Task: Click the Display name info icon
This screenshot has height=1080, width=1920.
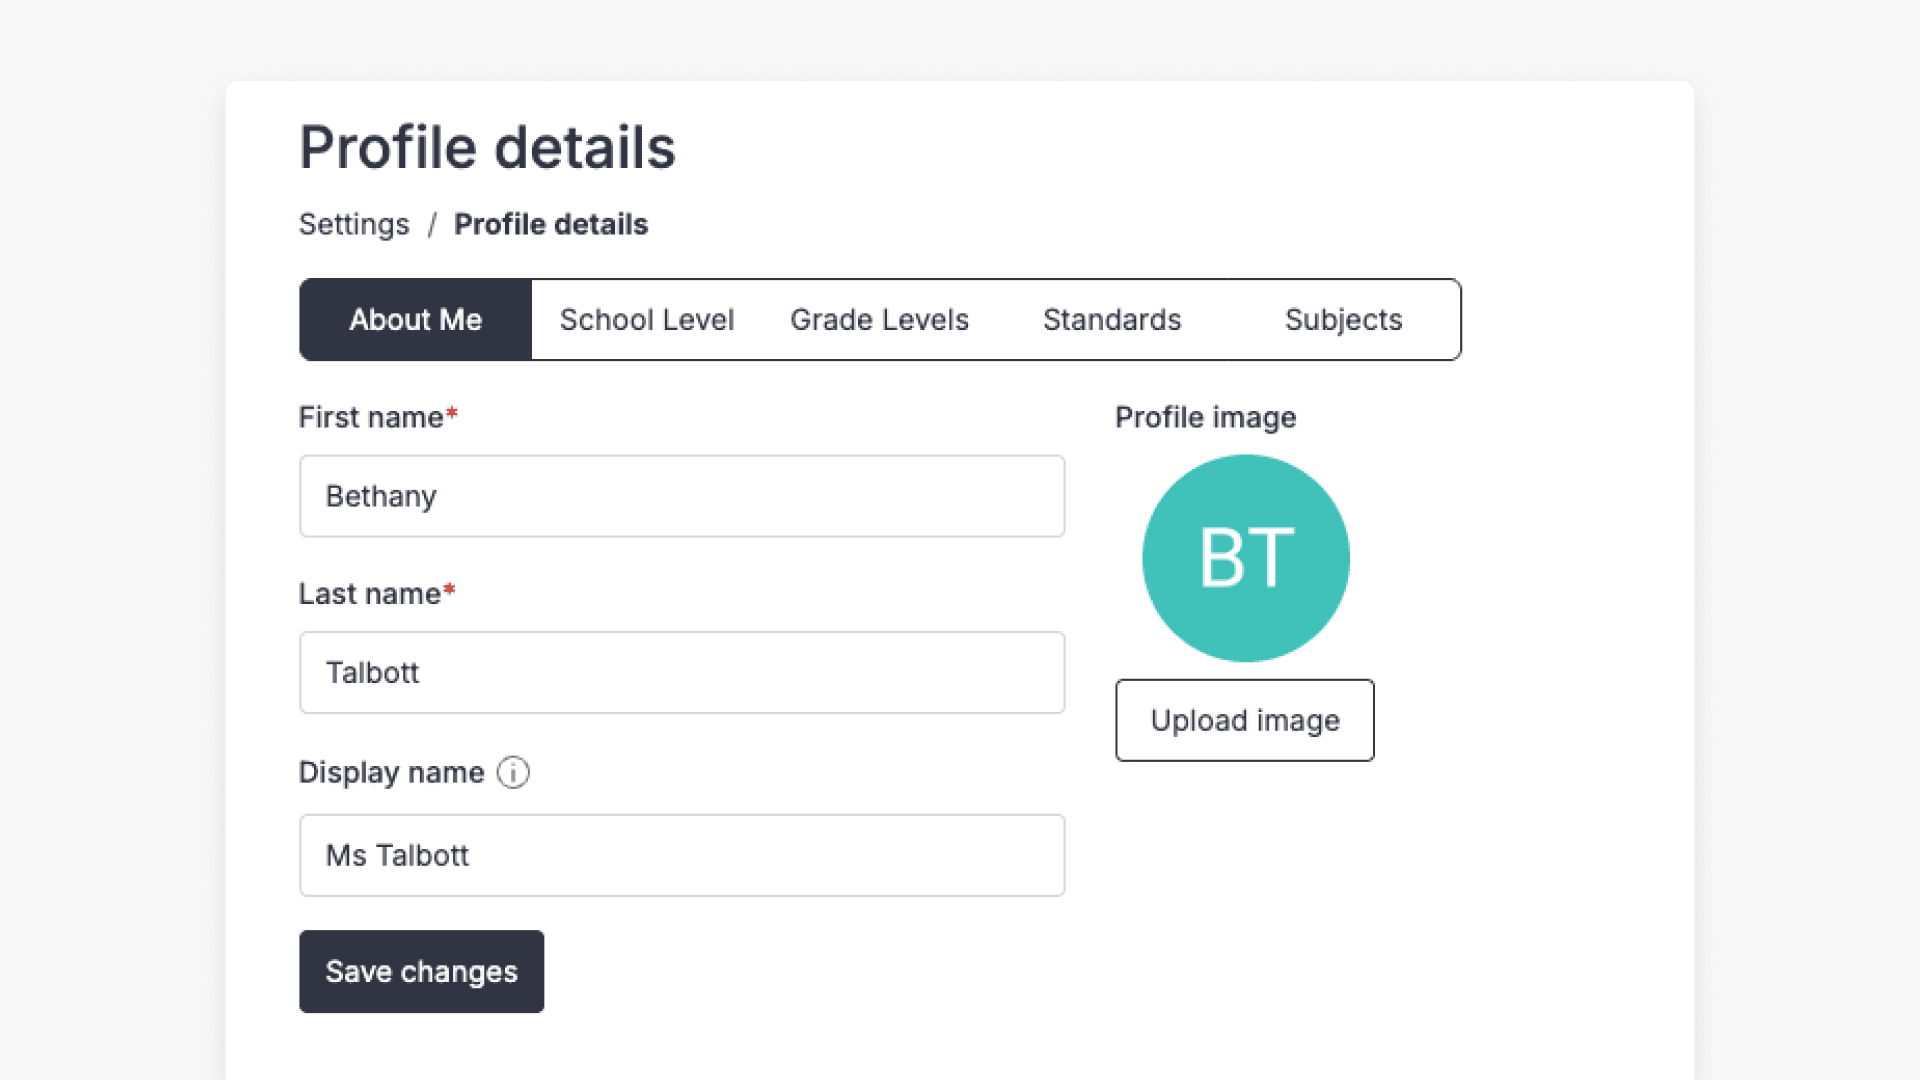Action: pyautogui.click(x=513, y=773)
